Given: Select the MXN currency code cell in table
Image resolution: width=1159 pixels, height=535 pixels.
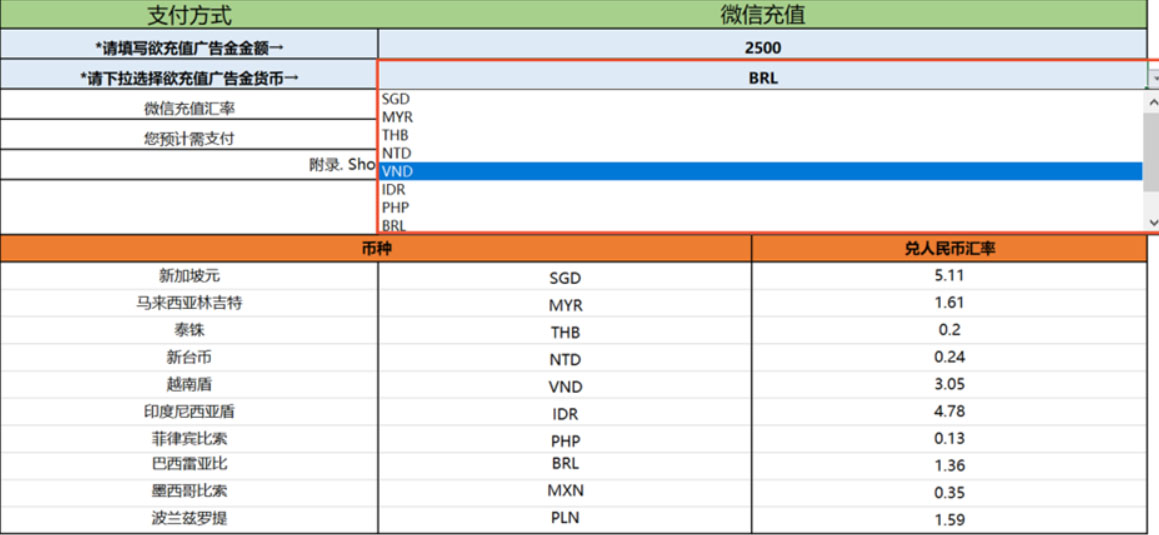Looking at the screenshot, I should (565, 491).
